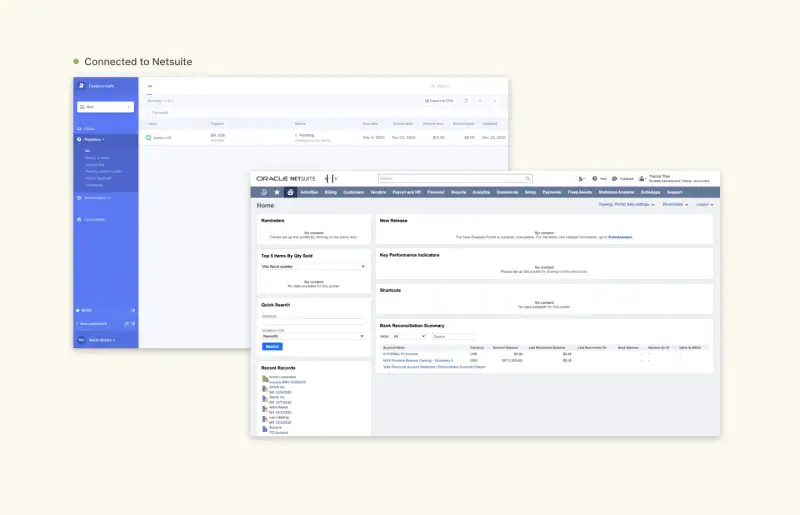This screenshot has width=800, height=515.
Task: Click the New button in the blue sidebar
Action: (x=105, y=106)
